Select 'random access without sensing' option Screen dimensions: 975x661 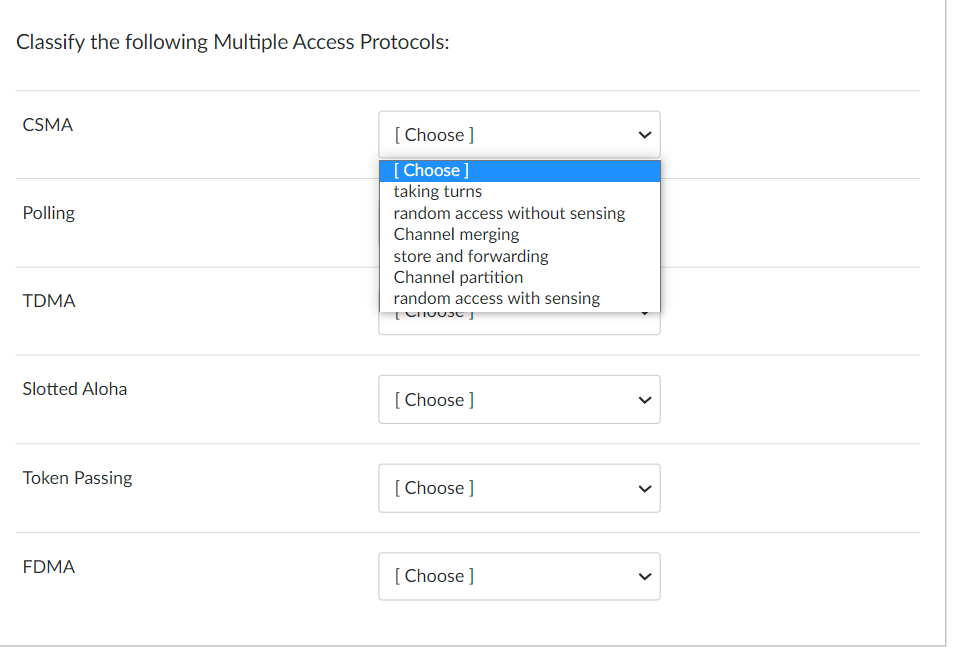[509, 213]
